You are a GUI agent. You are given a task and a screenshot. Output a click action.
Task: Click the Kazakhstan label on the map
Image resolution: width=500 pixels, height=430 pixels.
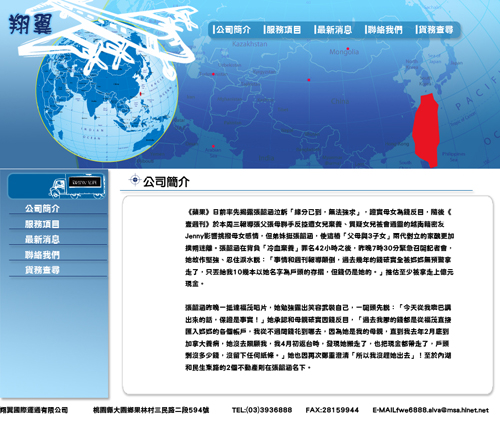point(250,44)
